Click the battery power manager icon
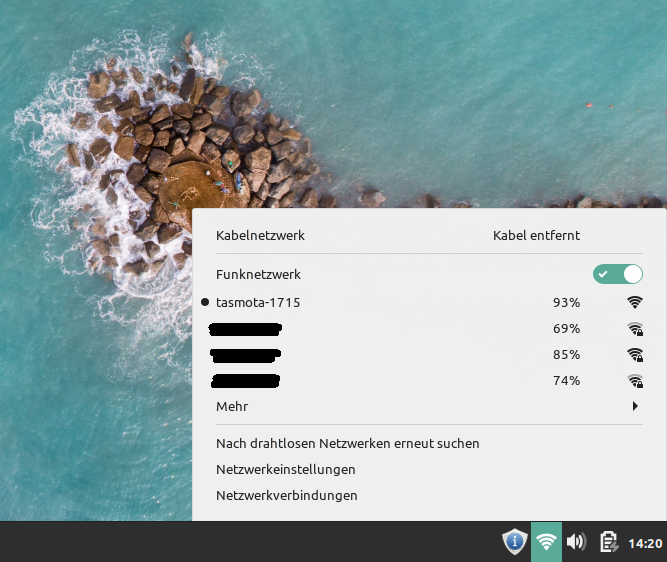 [x=607, y=542]
